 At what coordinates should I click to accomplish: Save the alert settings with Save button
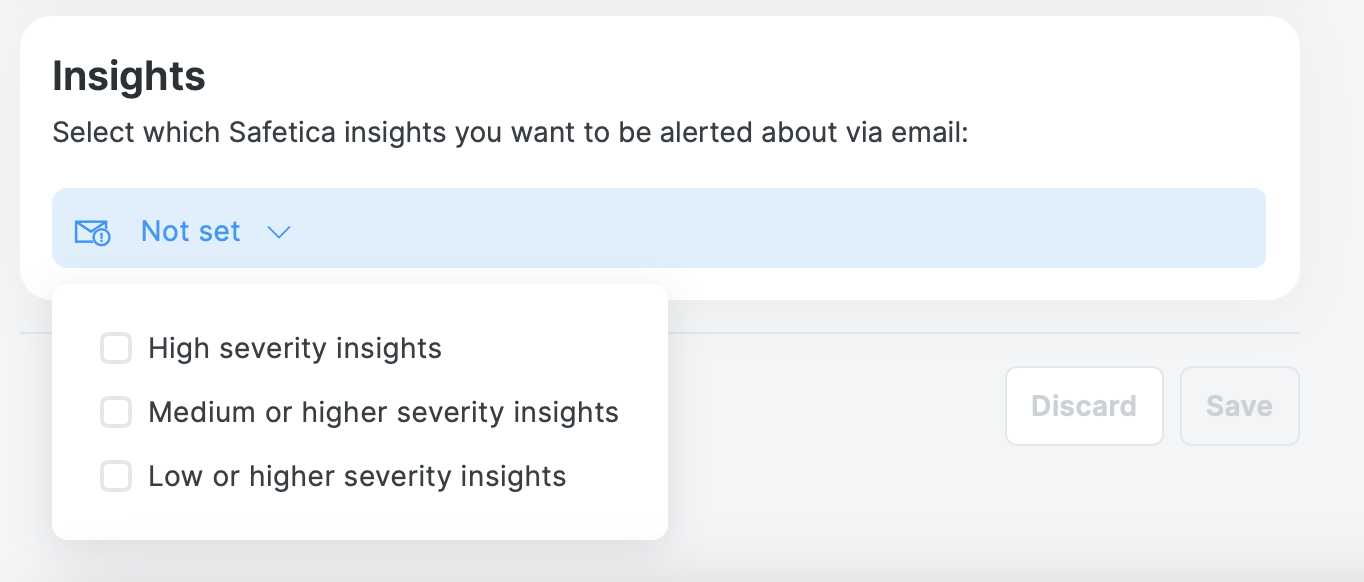tap(1240, 406)
